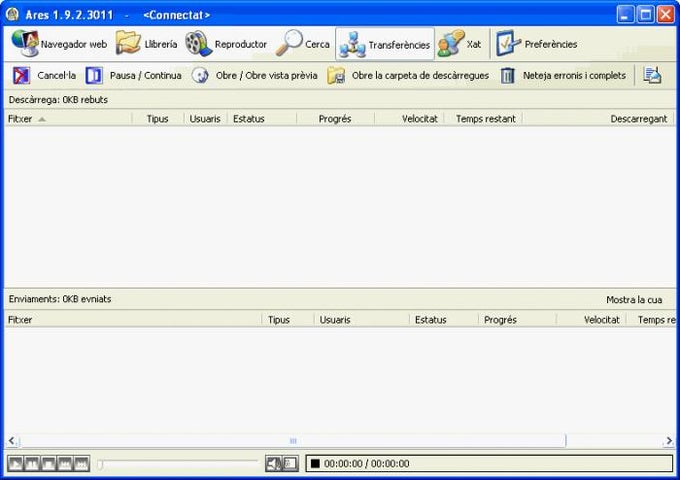Screen dimensions: 680x480
Task: Click the Pausa / Continua pause icon
Action: [x=94, y=75]
